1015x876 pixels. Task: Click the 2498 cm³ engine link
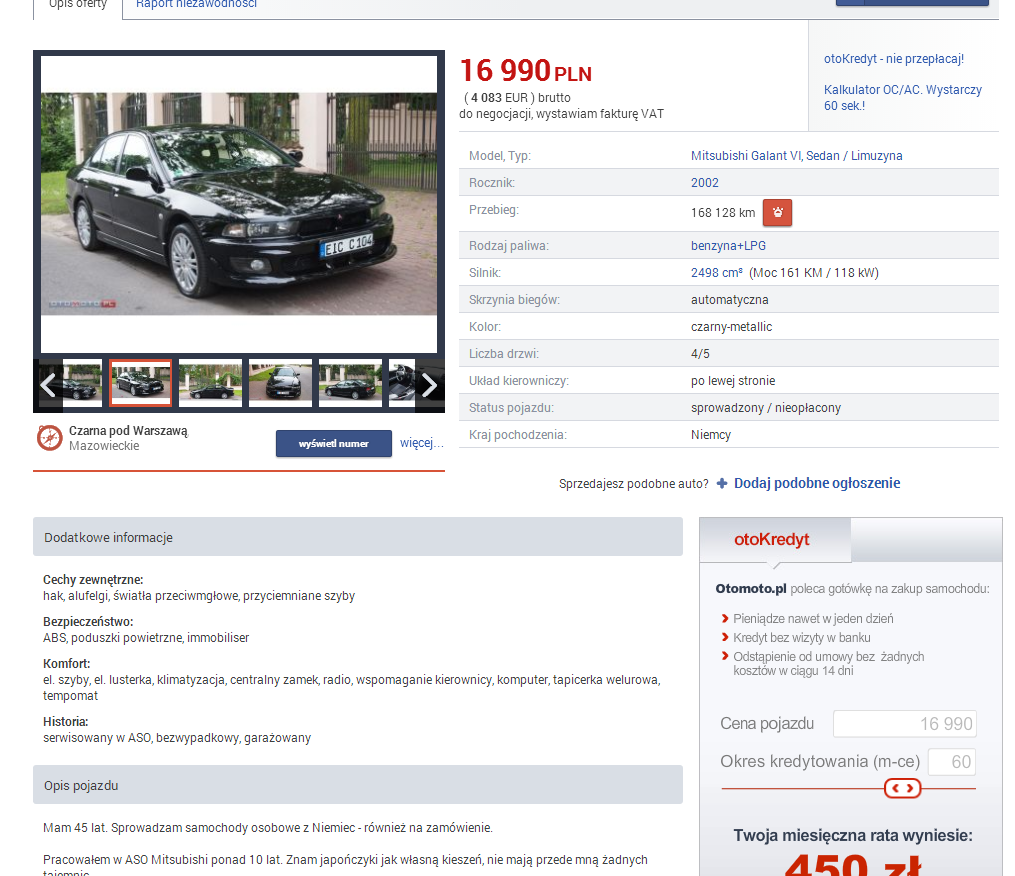click(x=717, y=273)
